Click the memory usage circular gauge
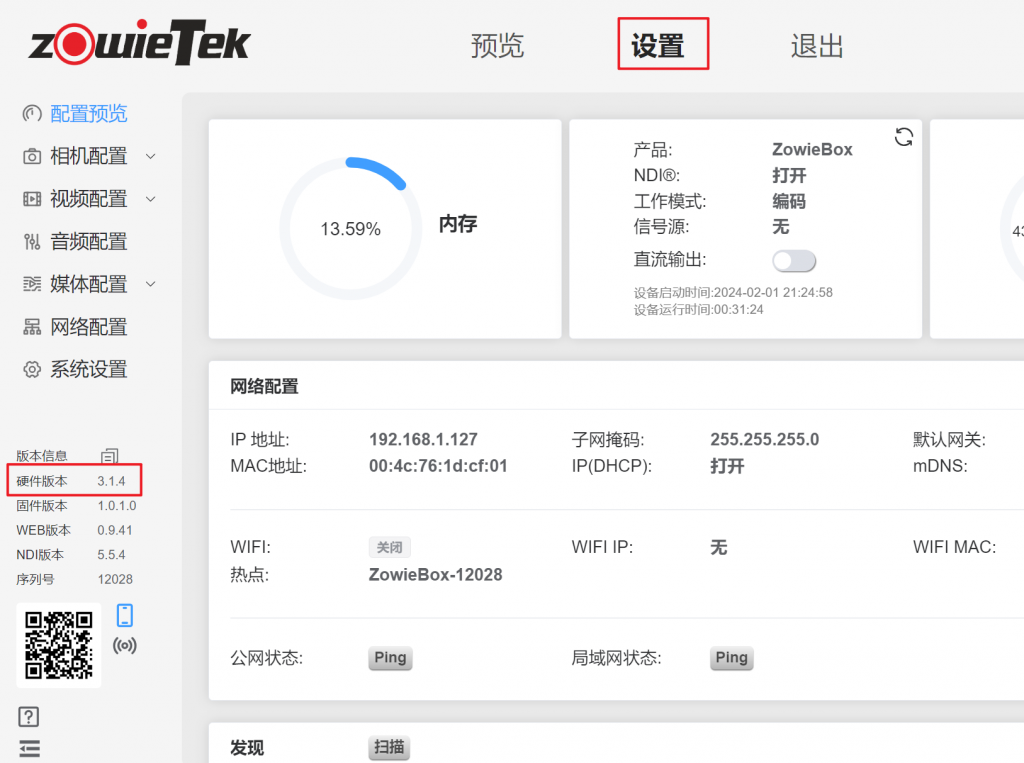This screenshot has height=763, width=1024. [351, 229]
